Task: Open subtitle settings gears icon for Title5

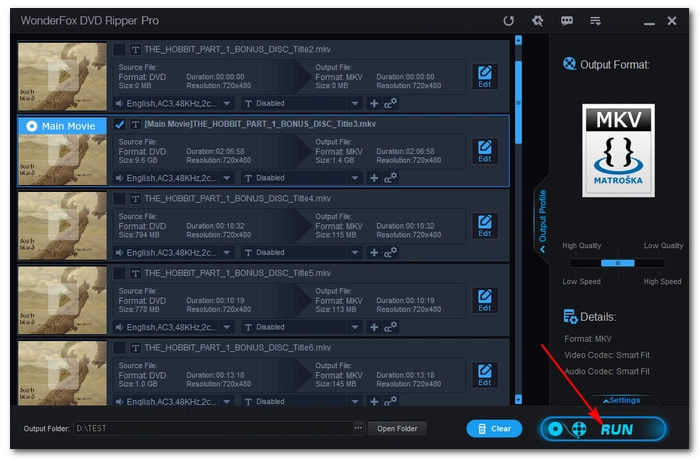Action: (x=391, y=327)
